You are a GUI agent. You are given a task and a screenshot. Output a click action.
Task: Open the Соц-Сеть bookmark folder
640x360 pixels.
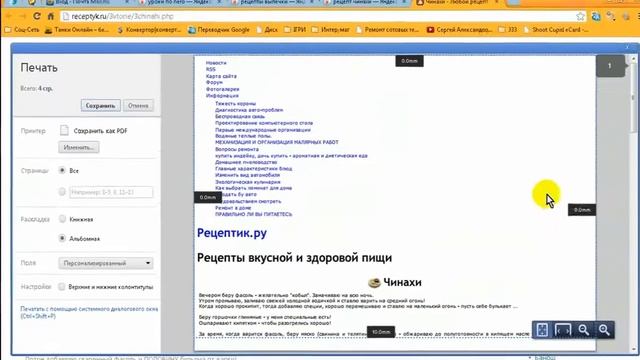point(22,30)
